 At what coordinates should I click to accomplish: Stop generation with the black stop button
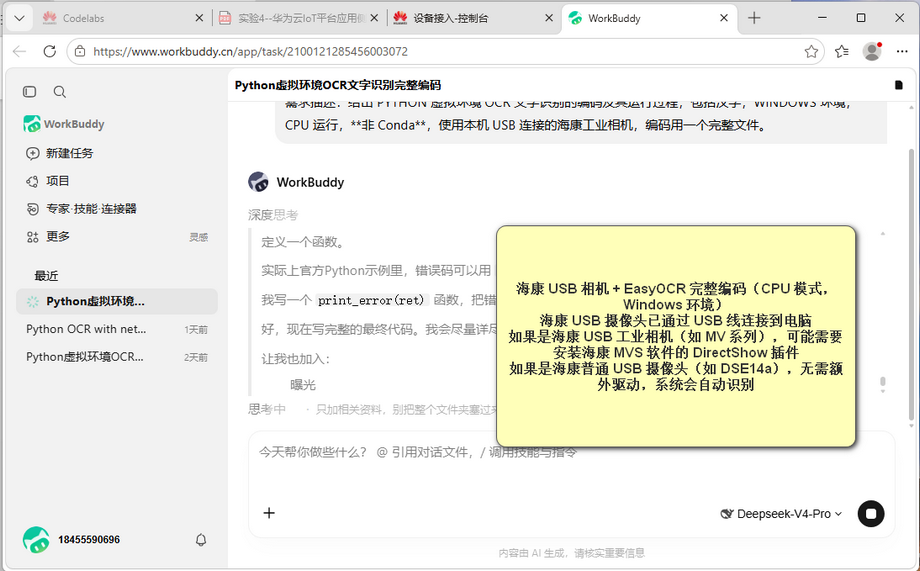click(x=871, y=513)
